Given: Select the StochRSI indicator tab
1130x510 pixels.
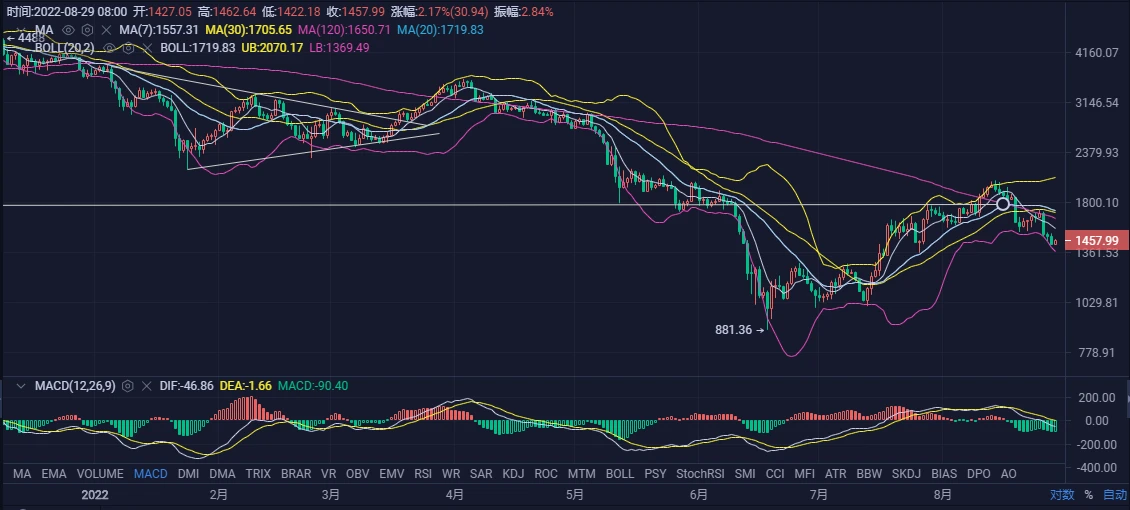Looking at the screenshot, I should click(700, 474).
